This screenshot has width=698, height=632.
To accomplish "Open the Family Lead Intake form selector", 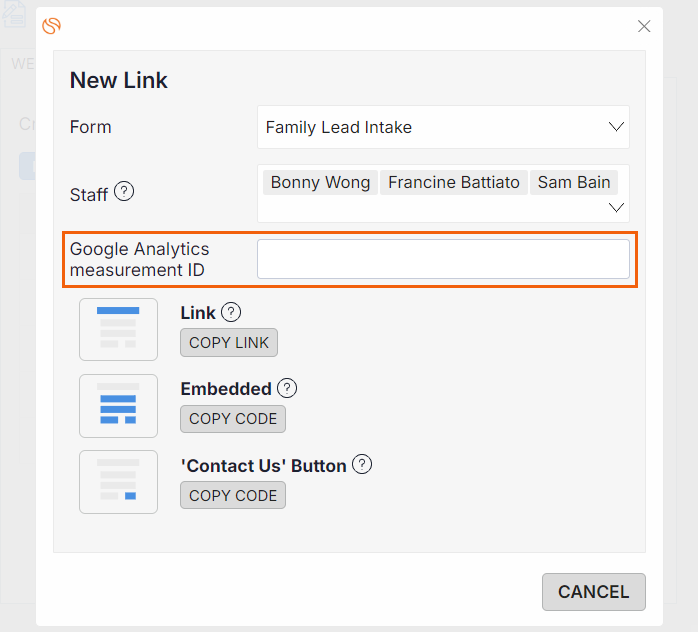I will click(443, 127).
